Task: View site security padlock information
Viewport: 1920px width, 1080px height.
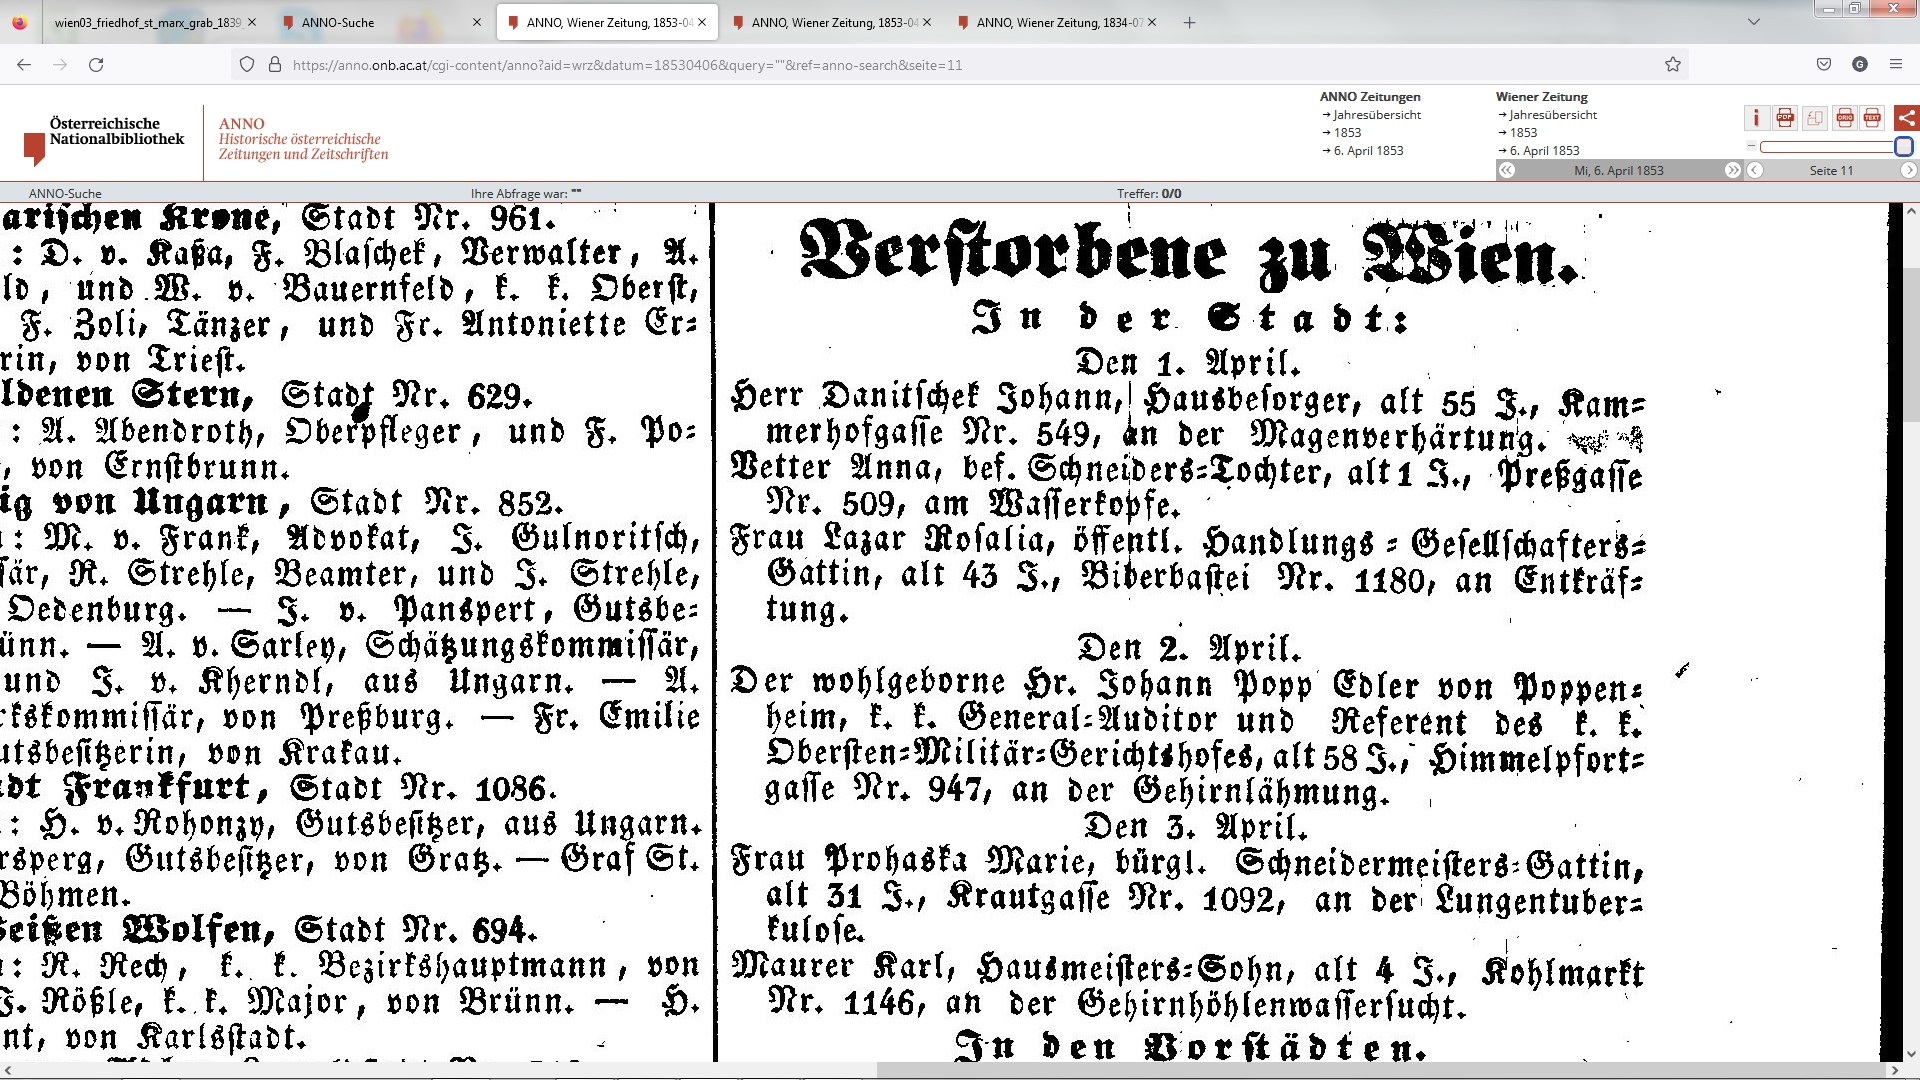Action: click(x=274, y=64)
